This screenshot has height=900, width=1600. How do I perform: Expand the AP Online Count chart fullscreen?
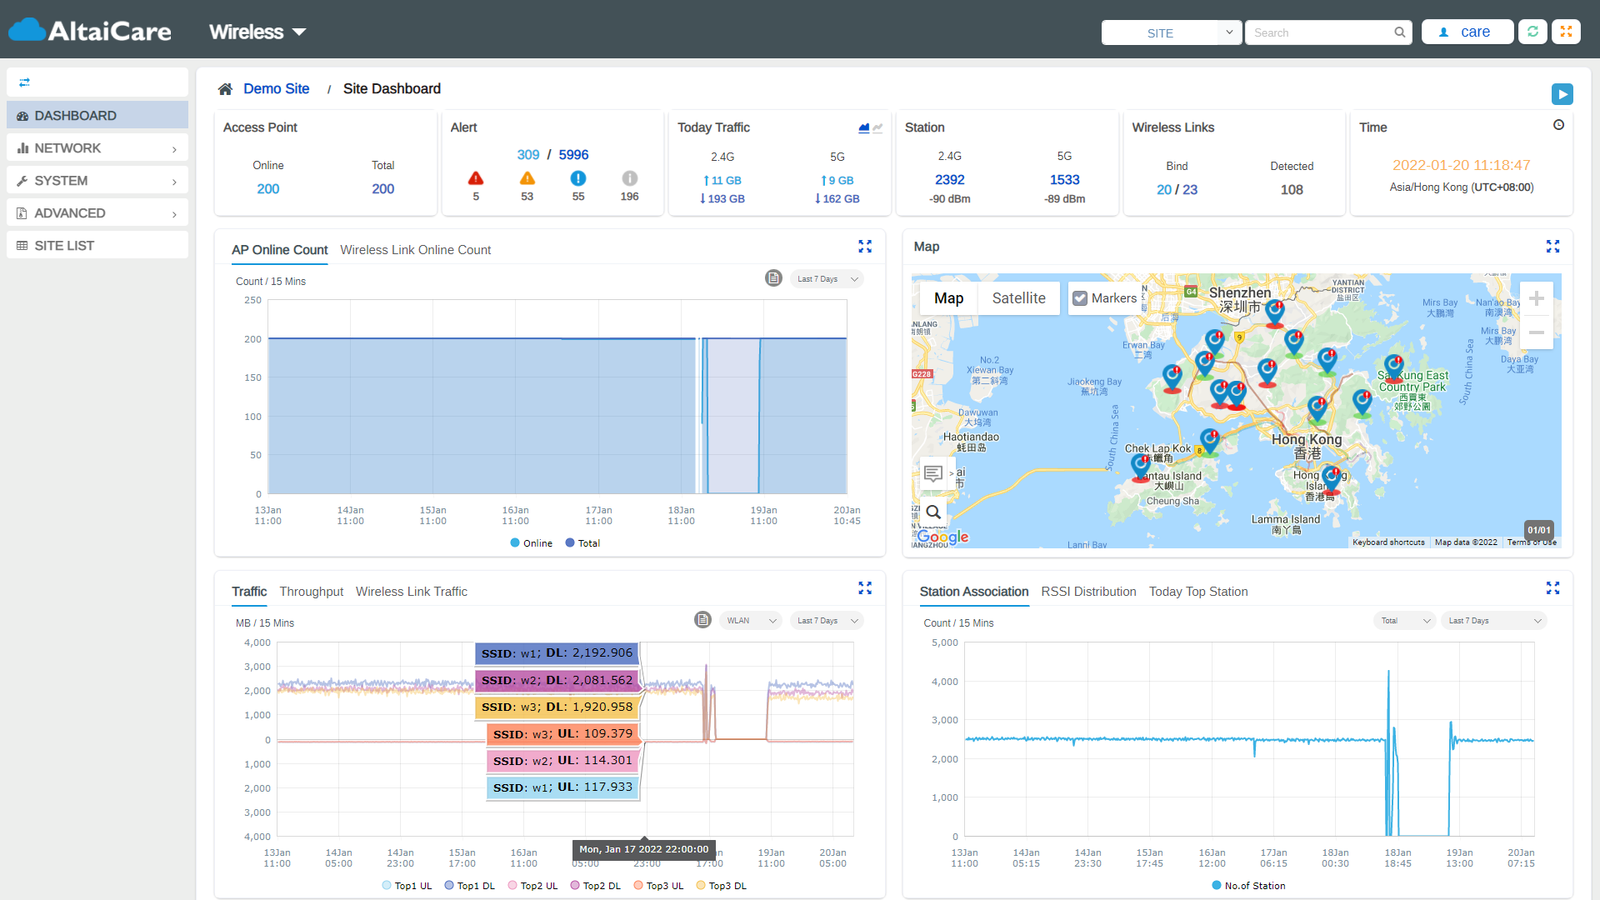click(x=865, y=246)
